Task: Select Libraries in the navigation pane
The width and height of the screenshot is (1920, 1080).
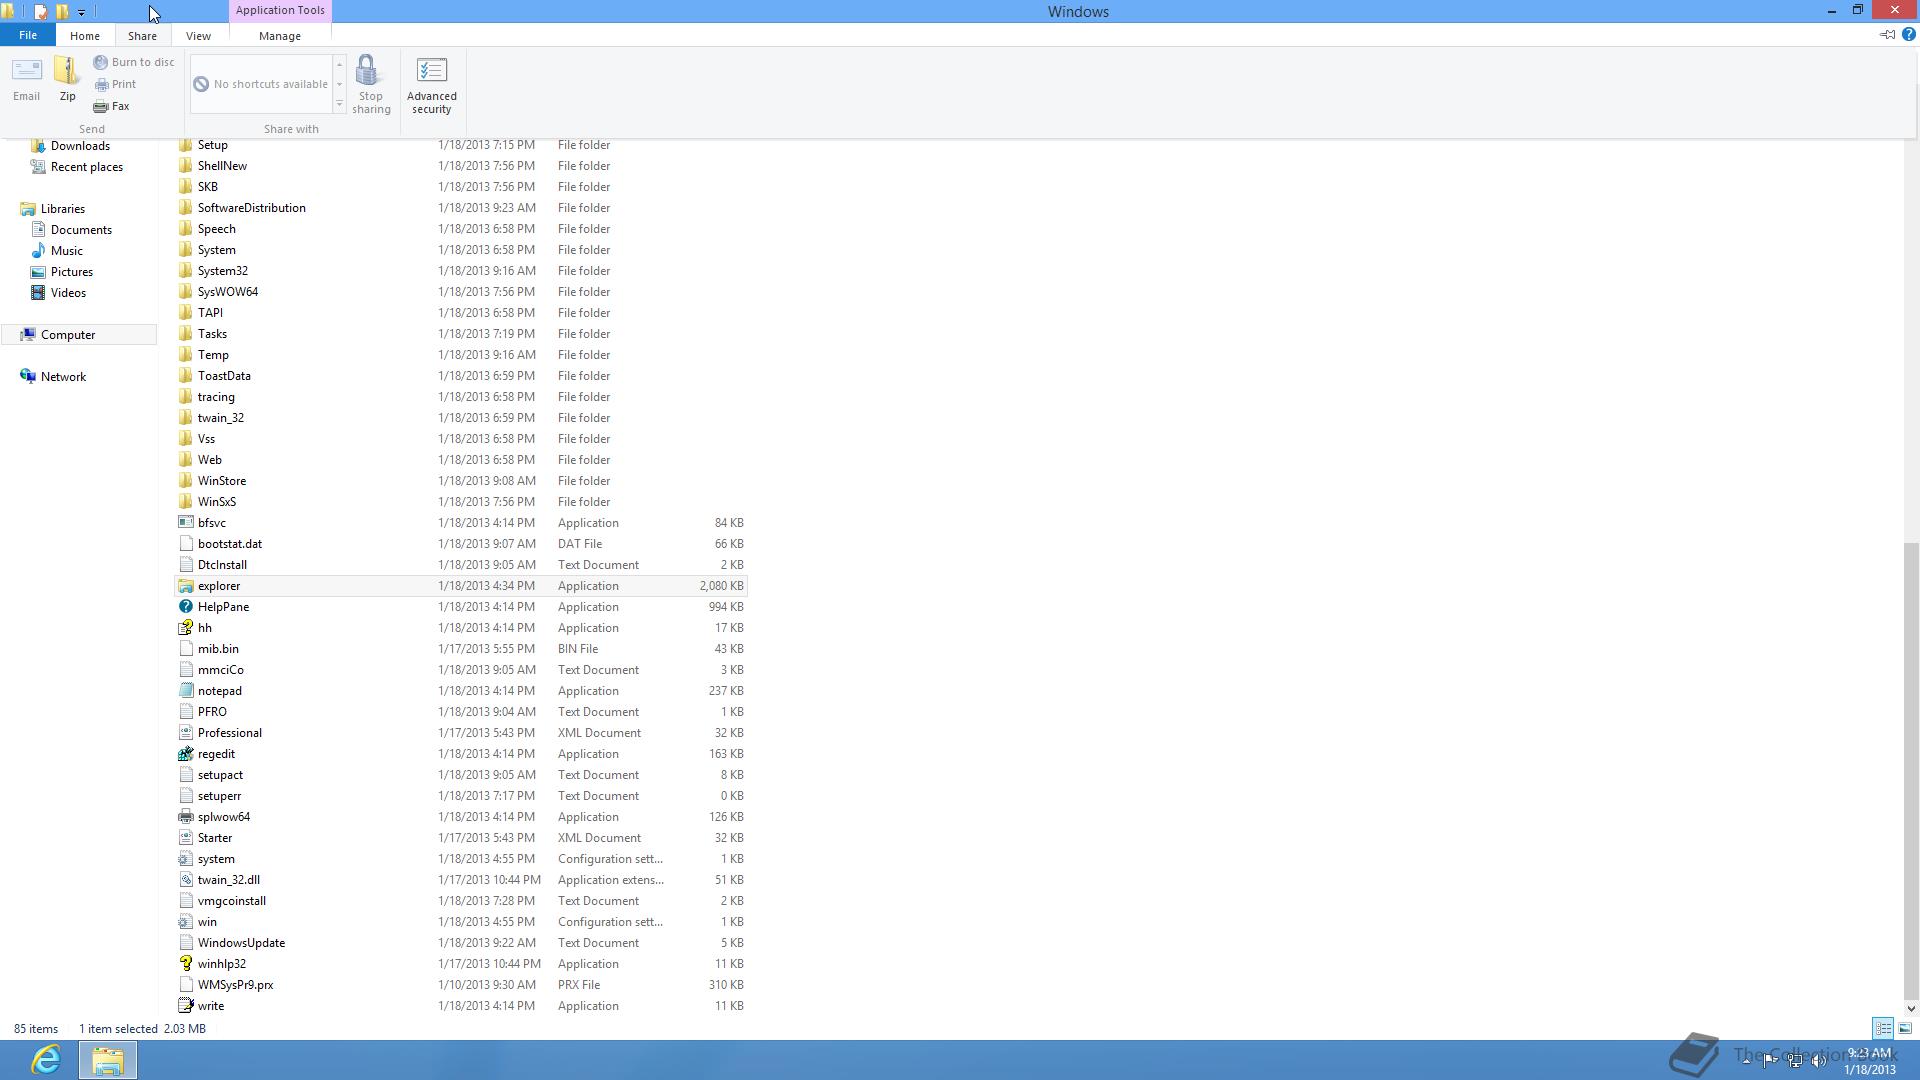Action: (x=63, y=209)
